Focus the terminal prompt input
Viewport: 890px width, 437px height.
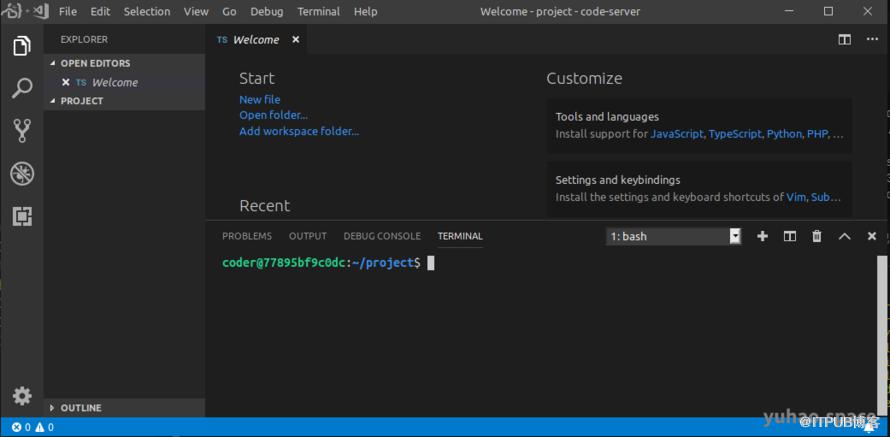[x=430, y=263]
